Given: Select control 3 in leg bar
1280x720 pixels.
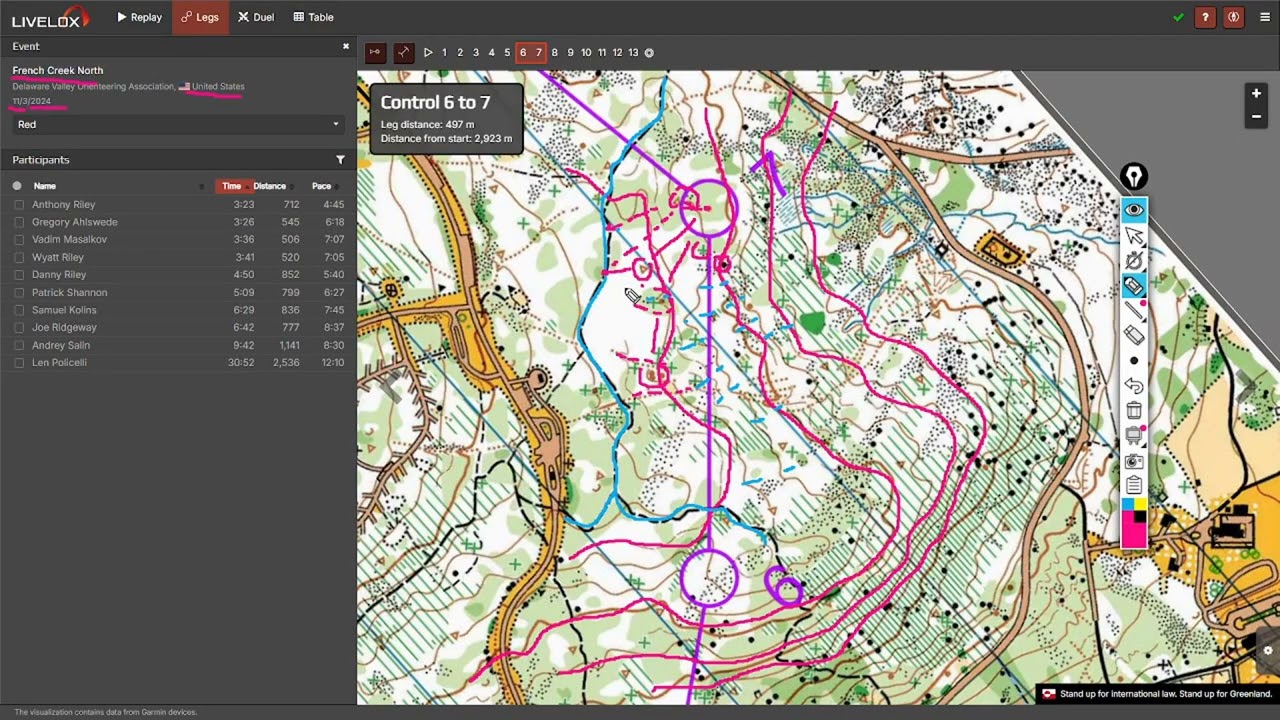Looking at the screenshot, I should (x=475, y=53).
